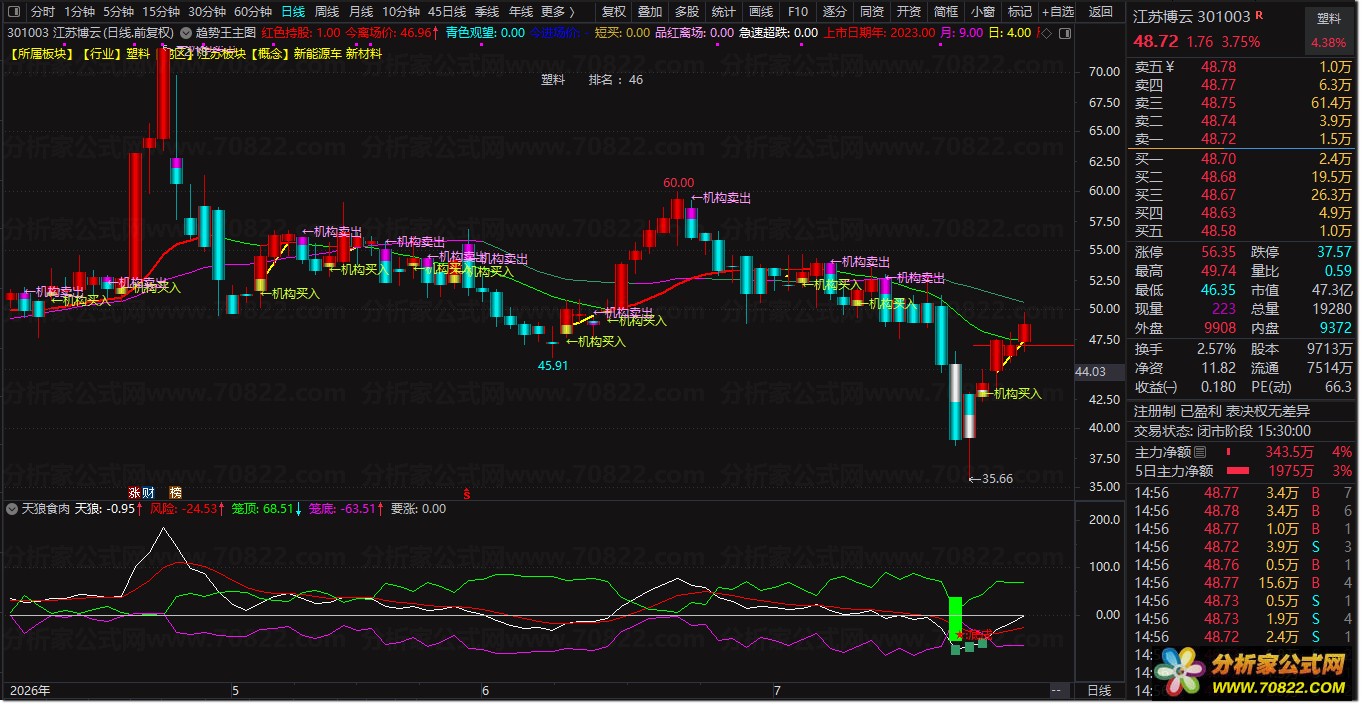Click the 逐分 button
Image resolution: width=1362 pixels, height=704 pixels.
click(835, 12)
